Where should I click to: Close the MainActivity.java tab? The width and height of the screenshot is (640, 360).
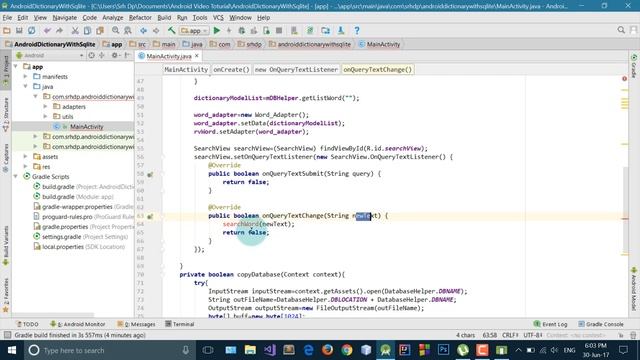tap(197, 56)
